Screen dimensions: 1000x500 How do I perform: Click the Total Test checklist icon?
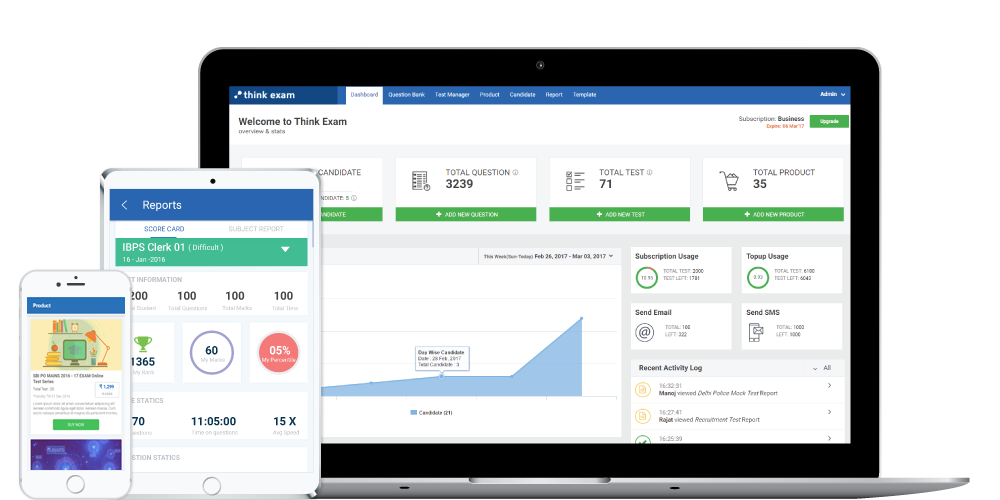tap(575, 181)
